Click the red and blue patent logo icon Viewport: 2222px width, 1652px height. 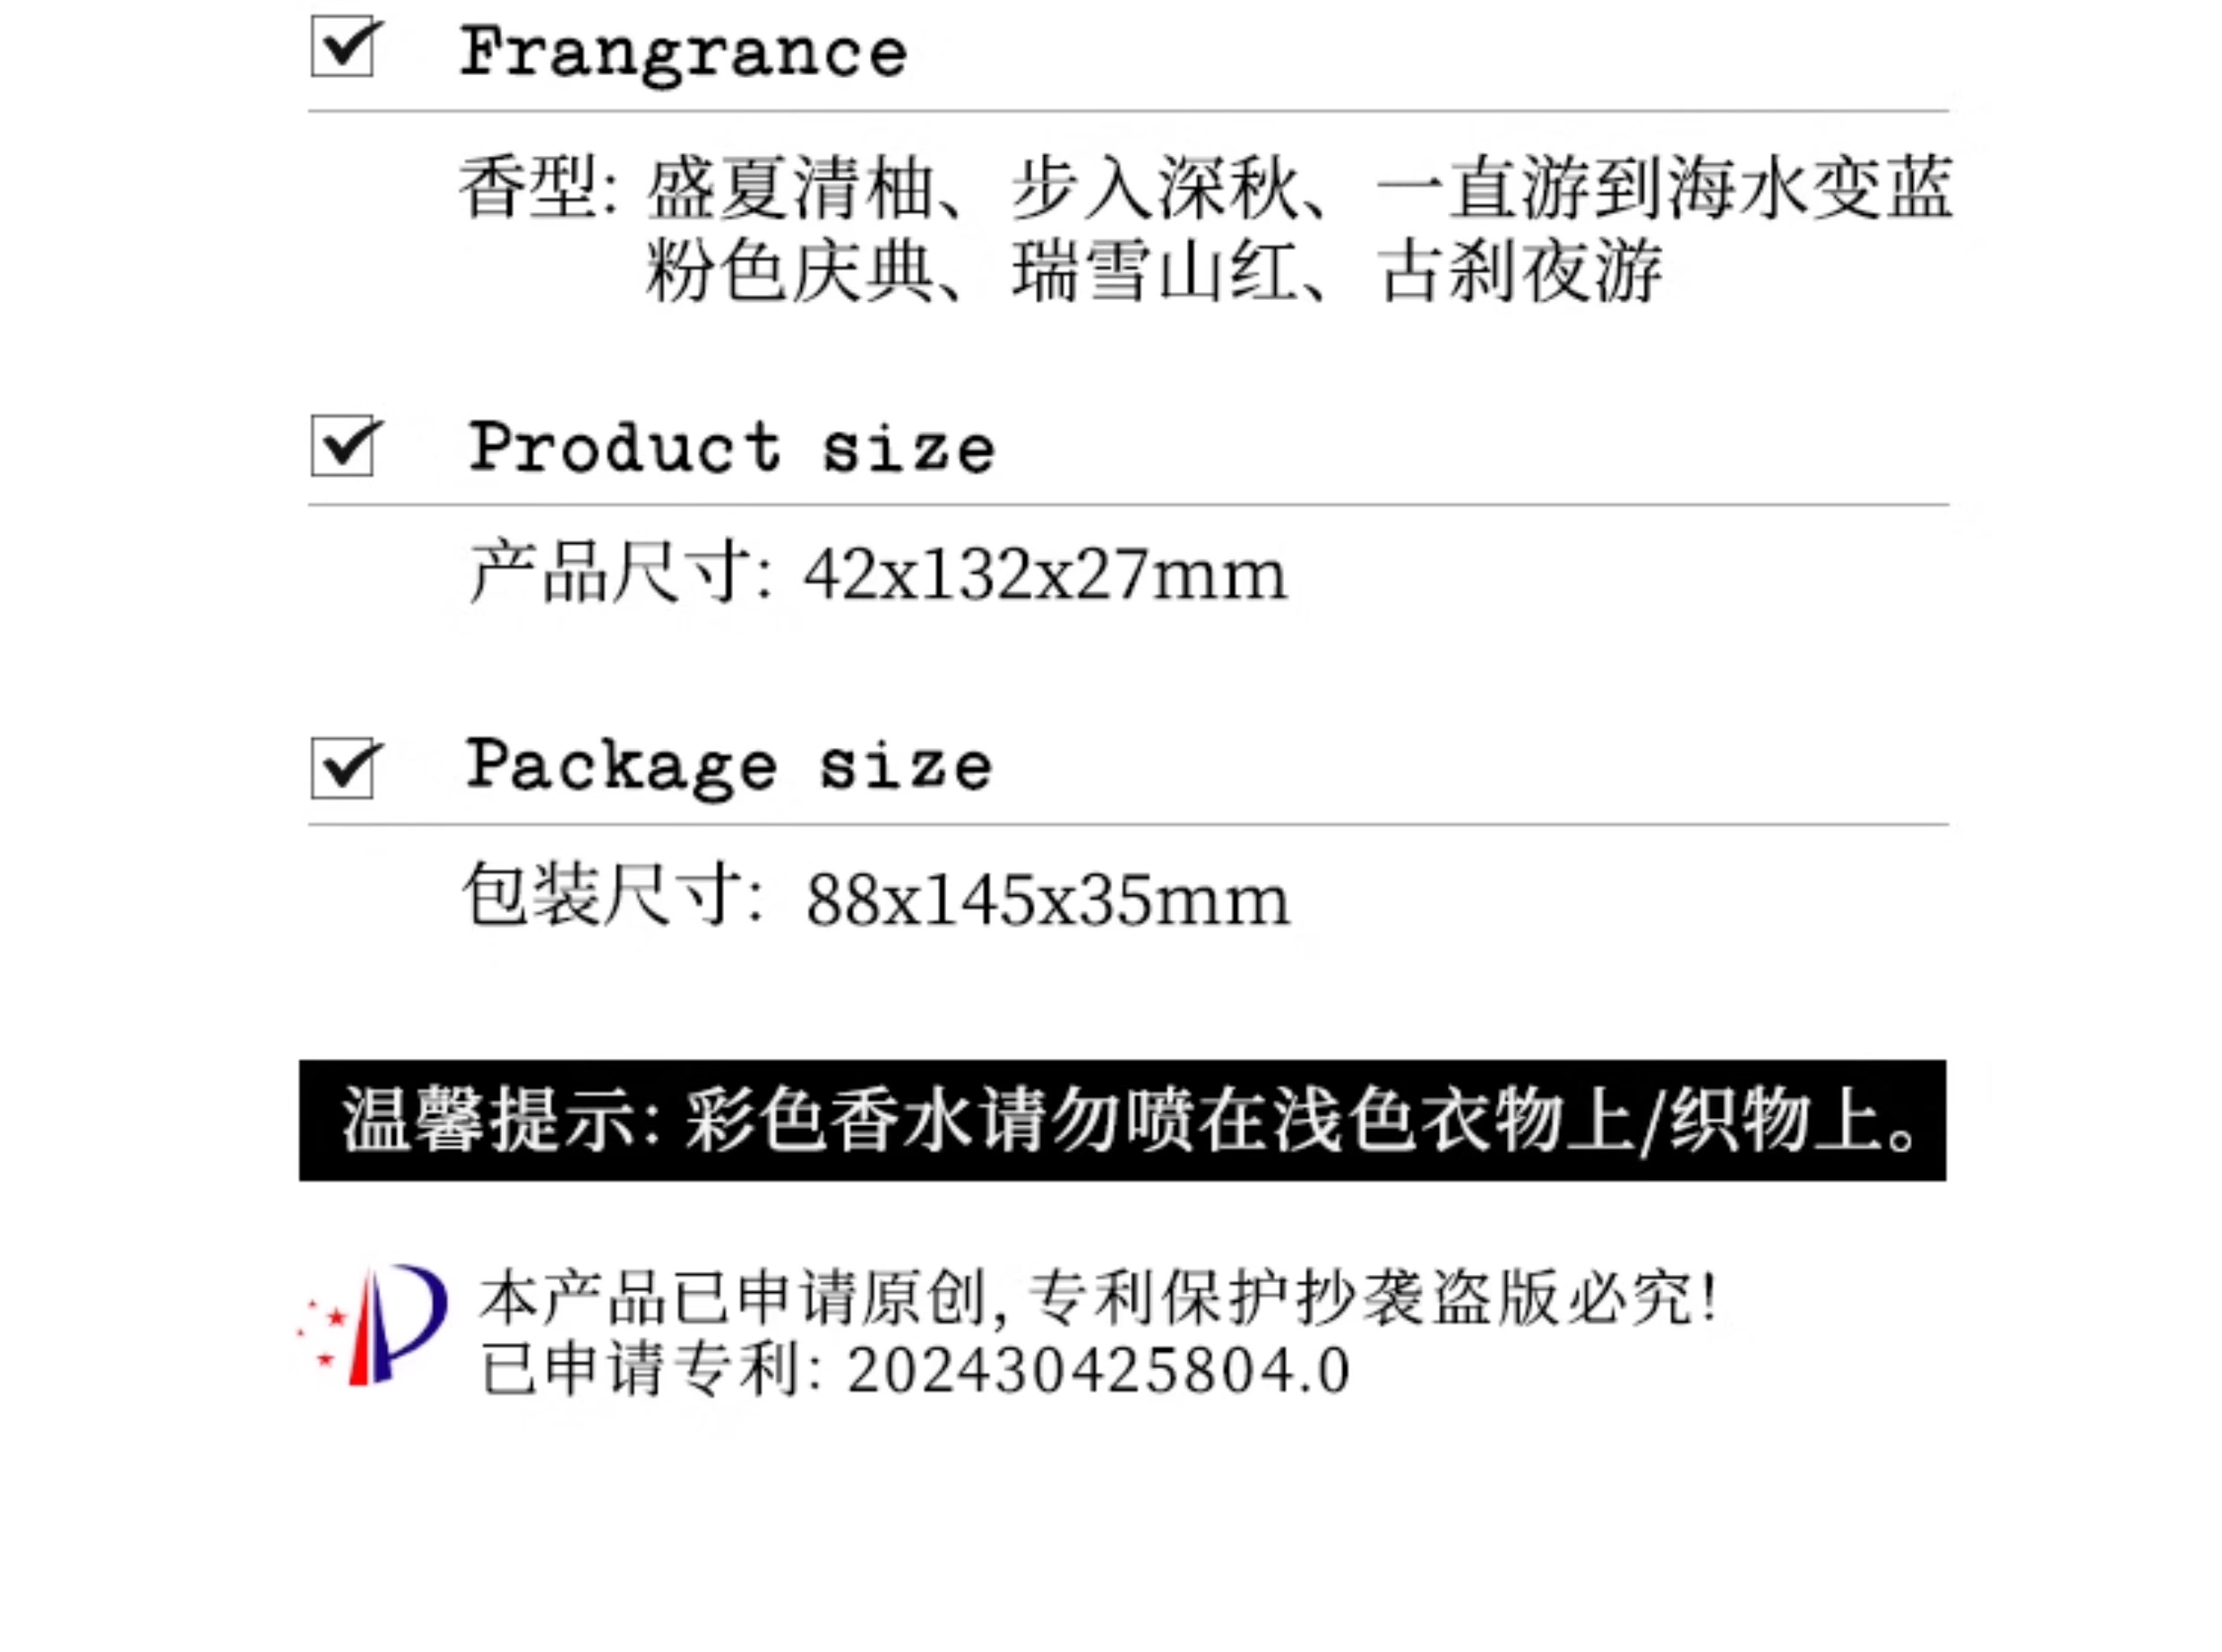[371, 1324]
